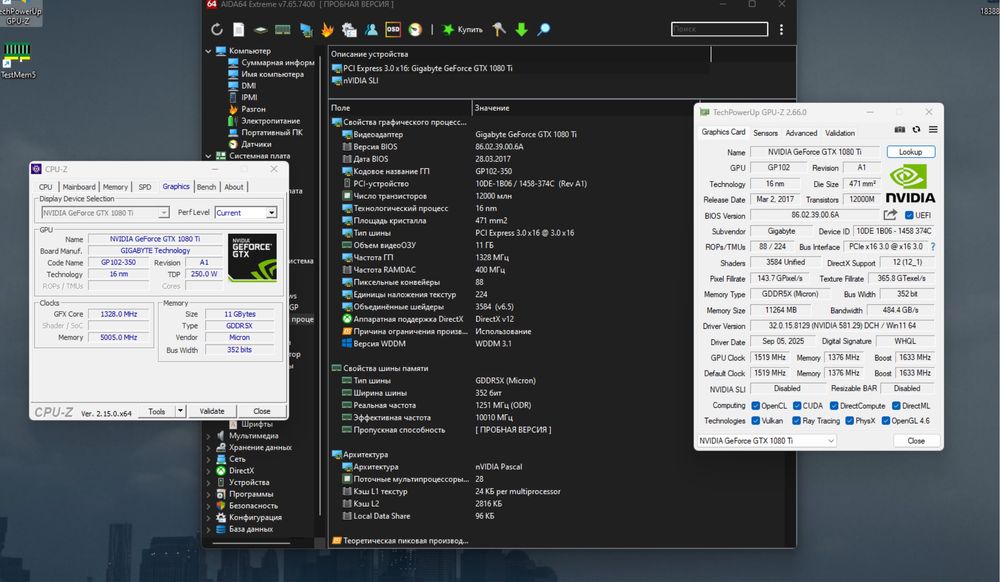The image size is (1000, 582).
Task: Expand the Сеть tree node in AIDA64
Action: (x=208, y=459)
